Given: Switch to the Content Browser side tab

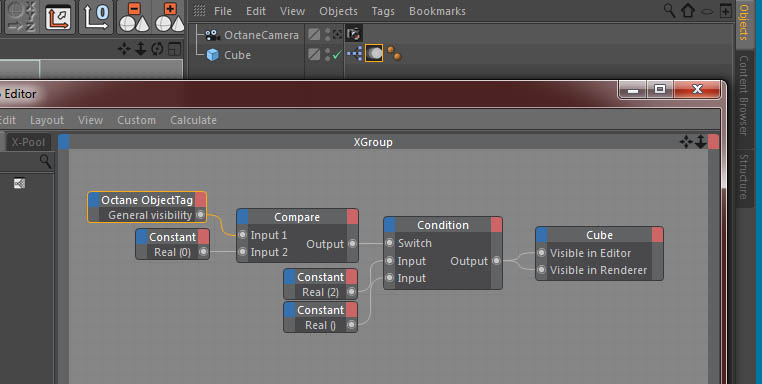Looking at the screenshot, I should (x=744, y=95).
